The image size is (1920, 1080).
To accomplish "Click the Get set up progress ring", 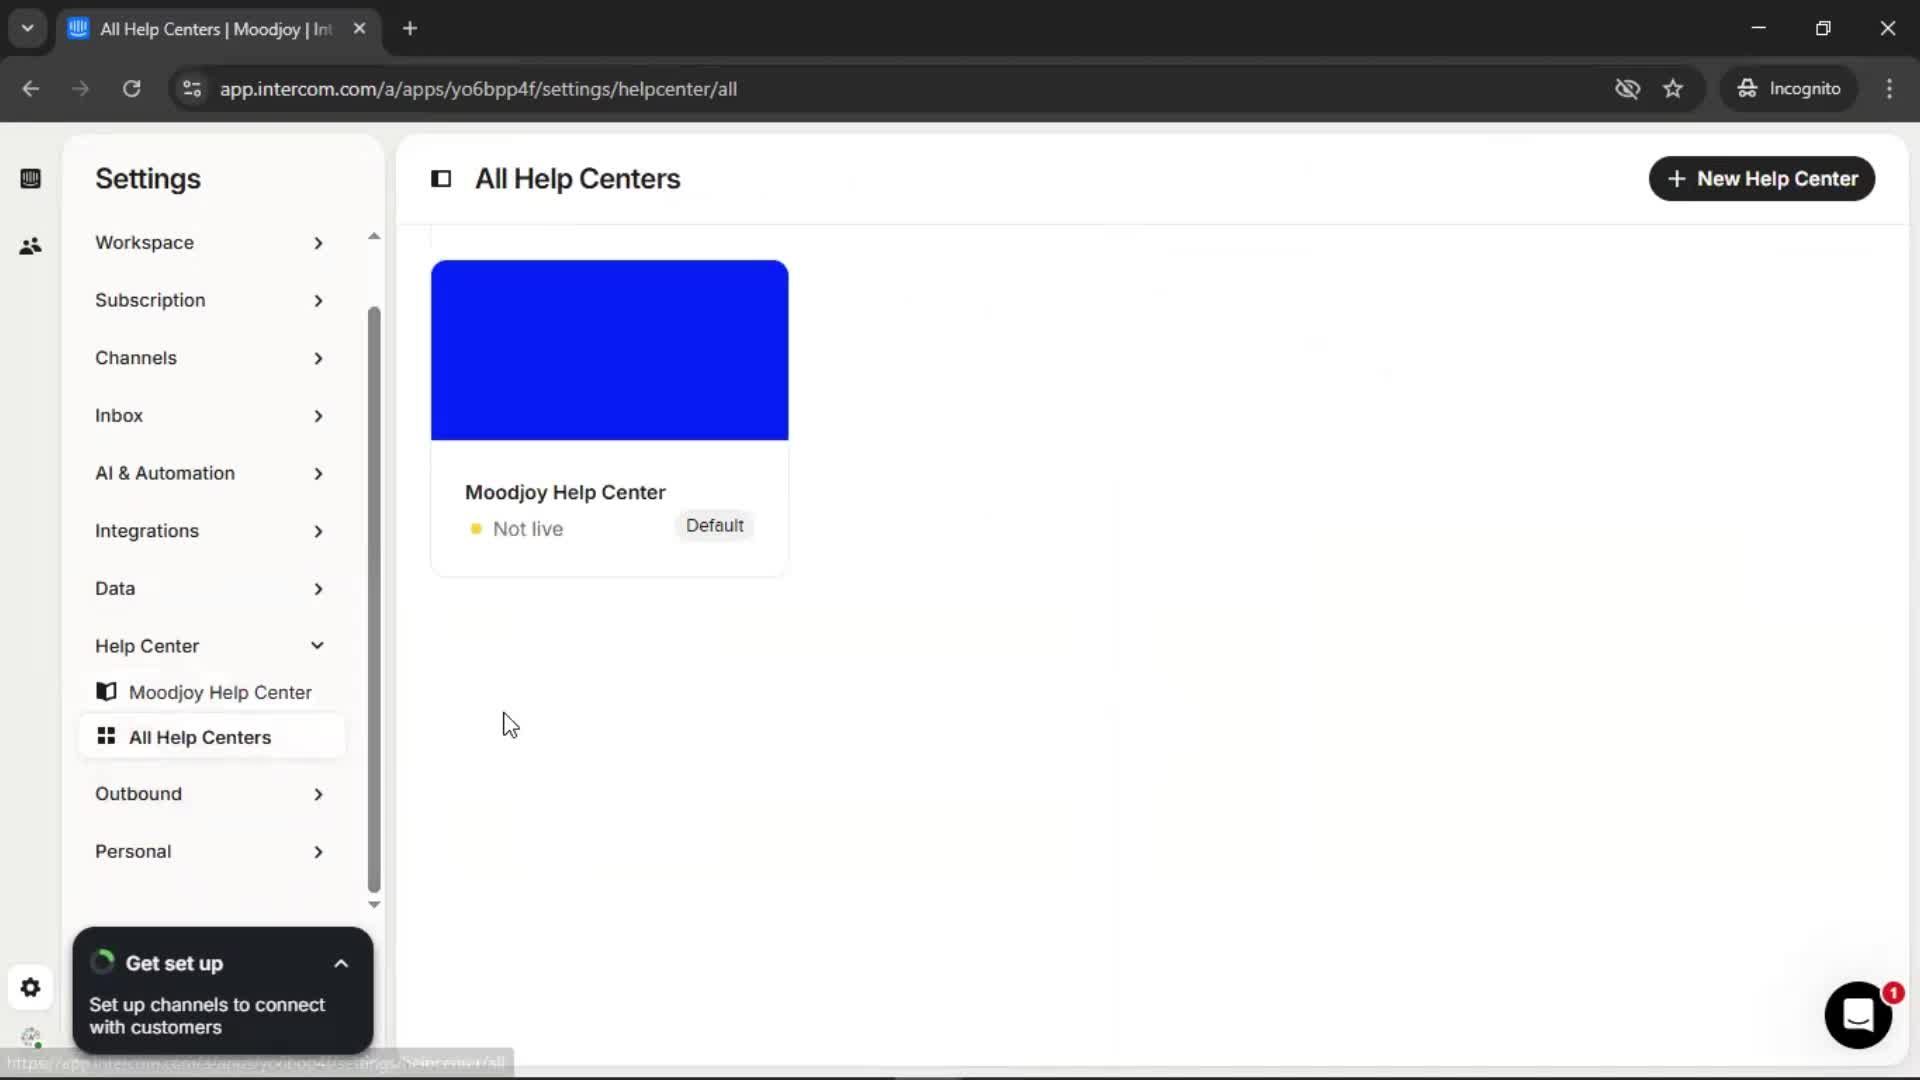I will (102, 962).
